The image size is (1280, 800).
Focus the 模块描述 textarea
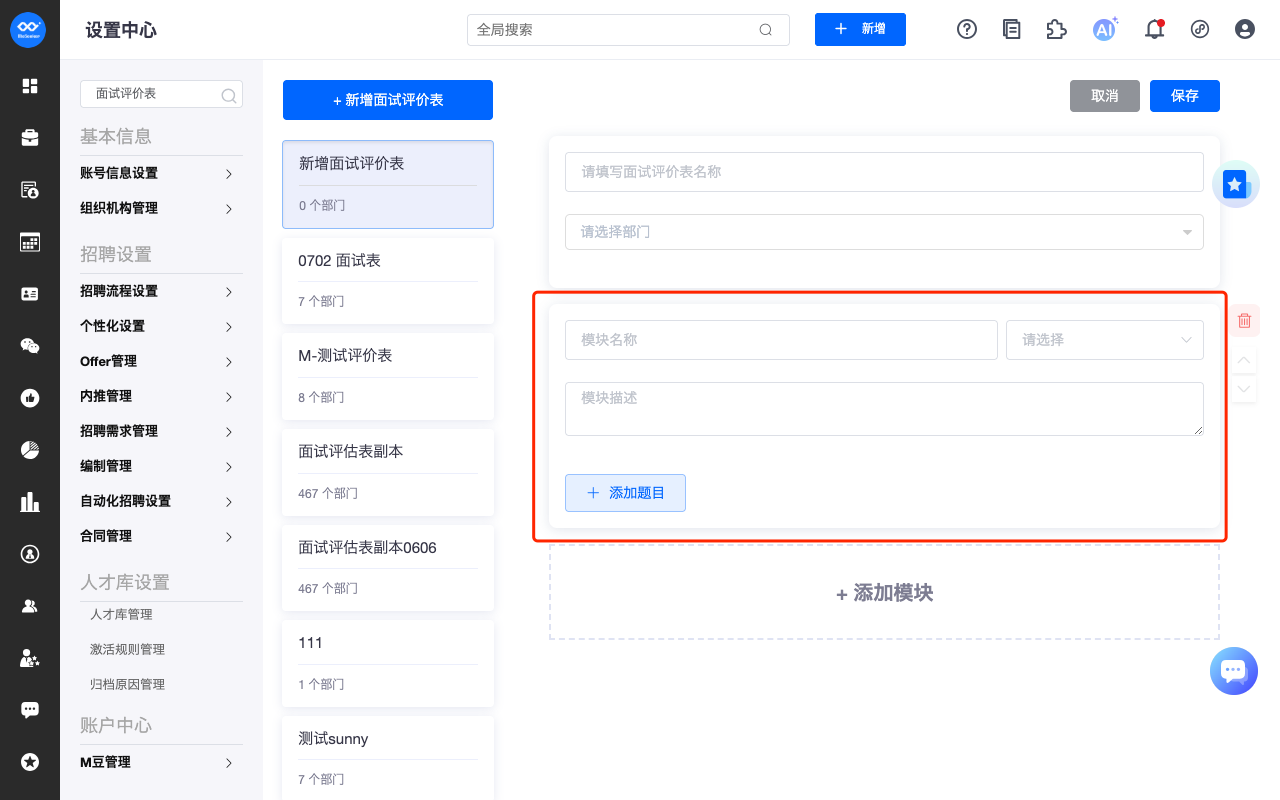coord(884,409)
